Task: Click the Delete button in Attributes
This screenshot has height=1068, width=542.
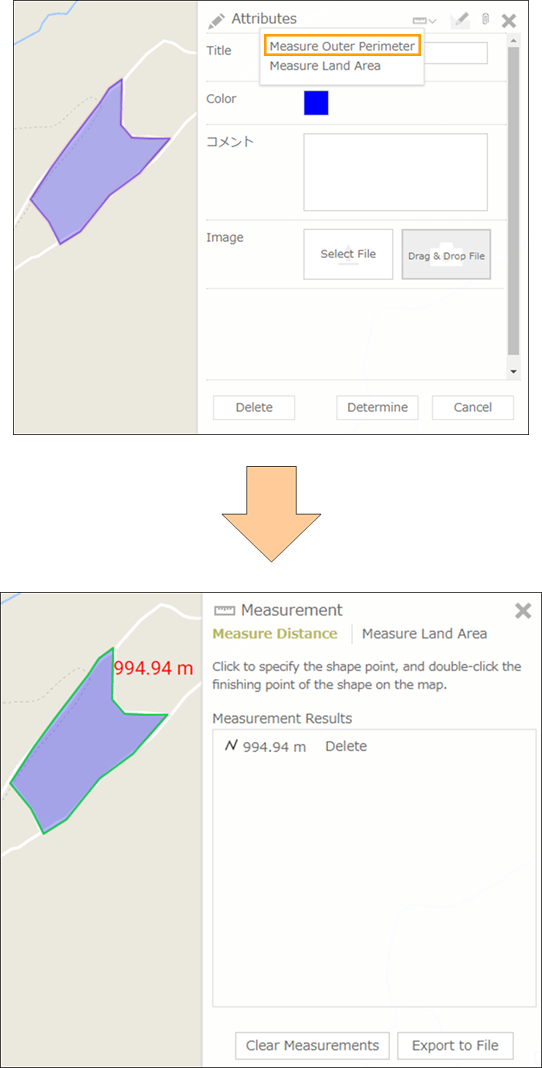Action: point(254,407)
